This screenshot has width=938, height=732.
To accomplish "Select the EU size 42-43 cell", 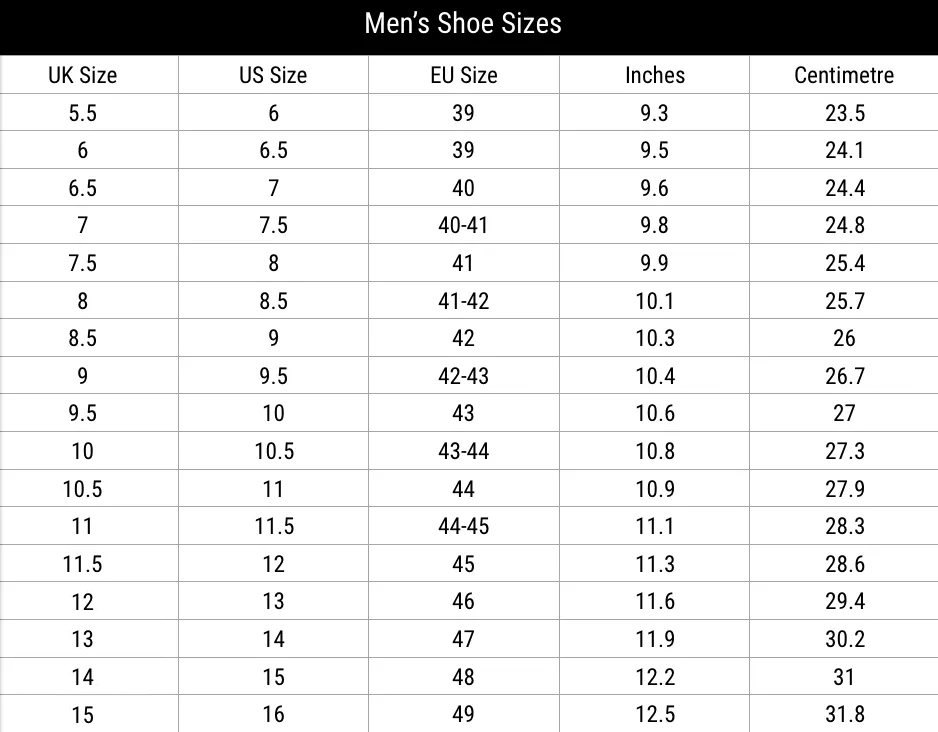I will [x=463, y=376].
